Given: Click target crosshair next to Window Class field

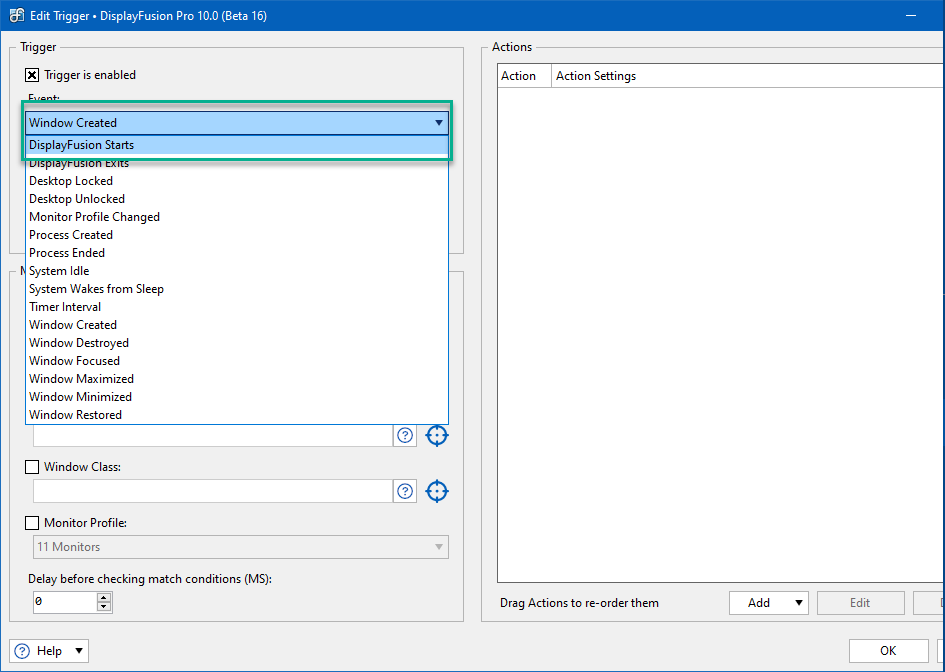Looking at the screenshot, I should (437, 491).
